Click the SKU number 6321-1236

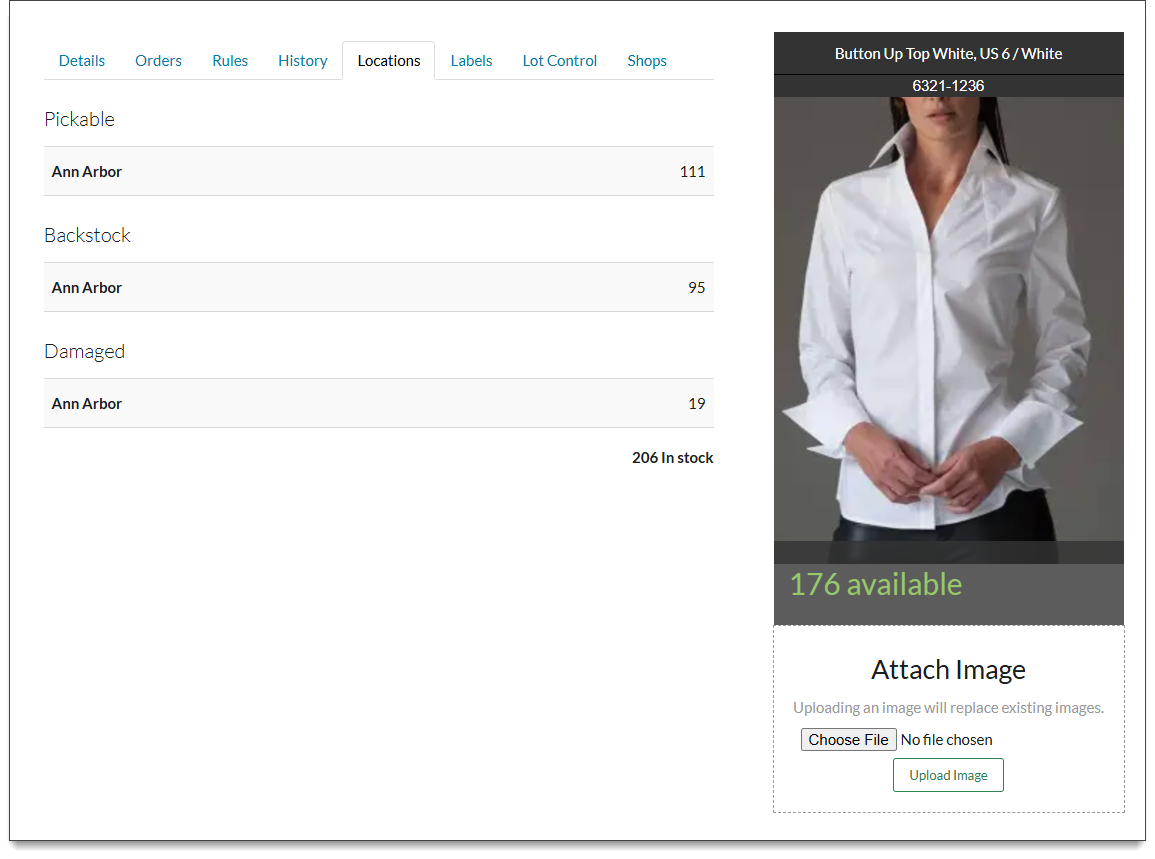click(948, 86)
